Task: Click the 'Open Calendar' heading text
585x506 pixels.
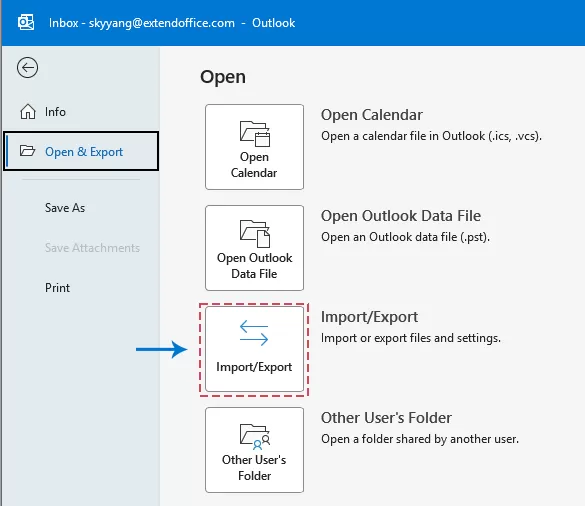Action: [x=372, y=115]
